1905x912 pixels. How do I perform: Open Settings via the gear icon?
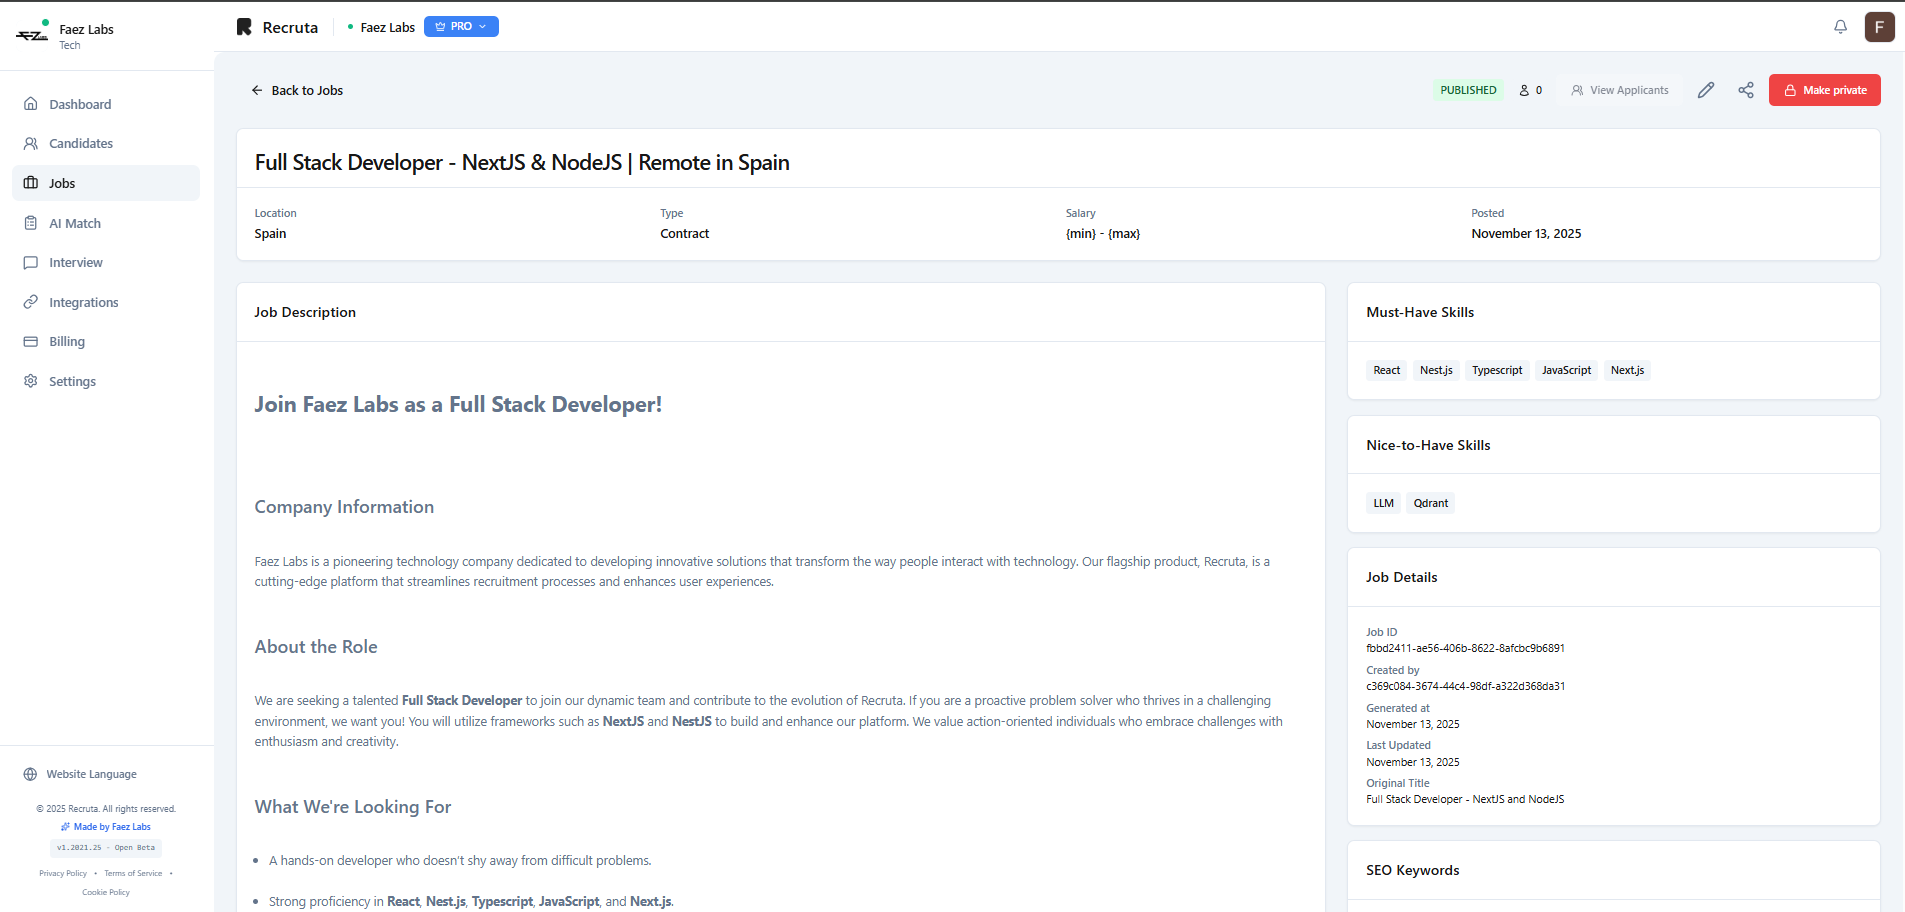pyautogui.click(x=31, y=381)
